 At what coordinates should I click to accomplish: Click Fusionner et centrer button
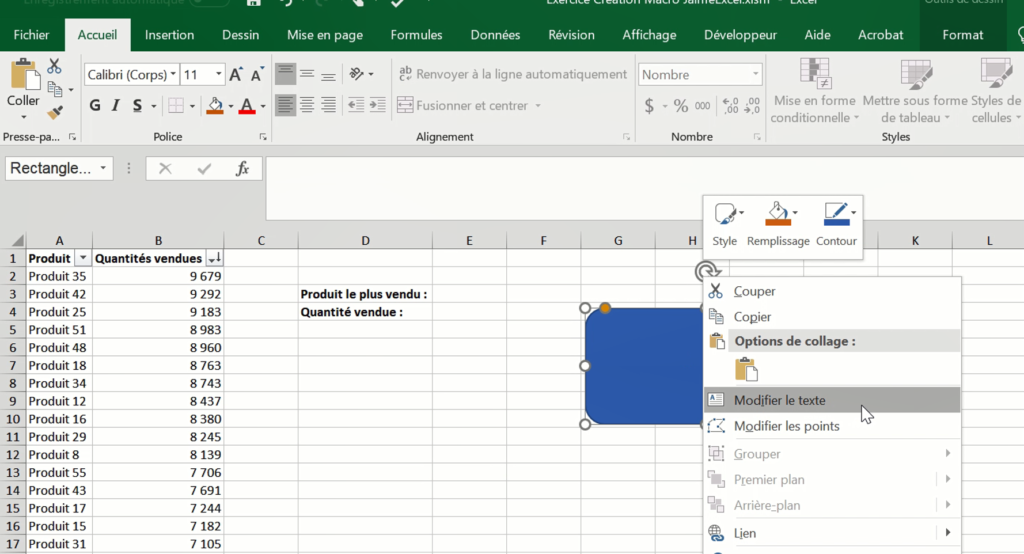[469, 105]
